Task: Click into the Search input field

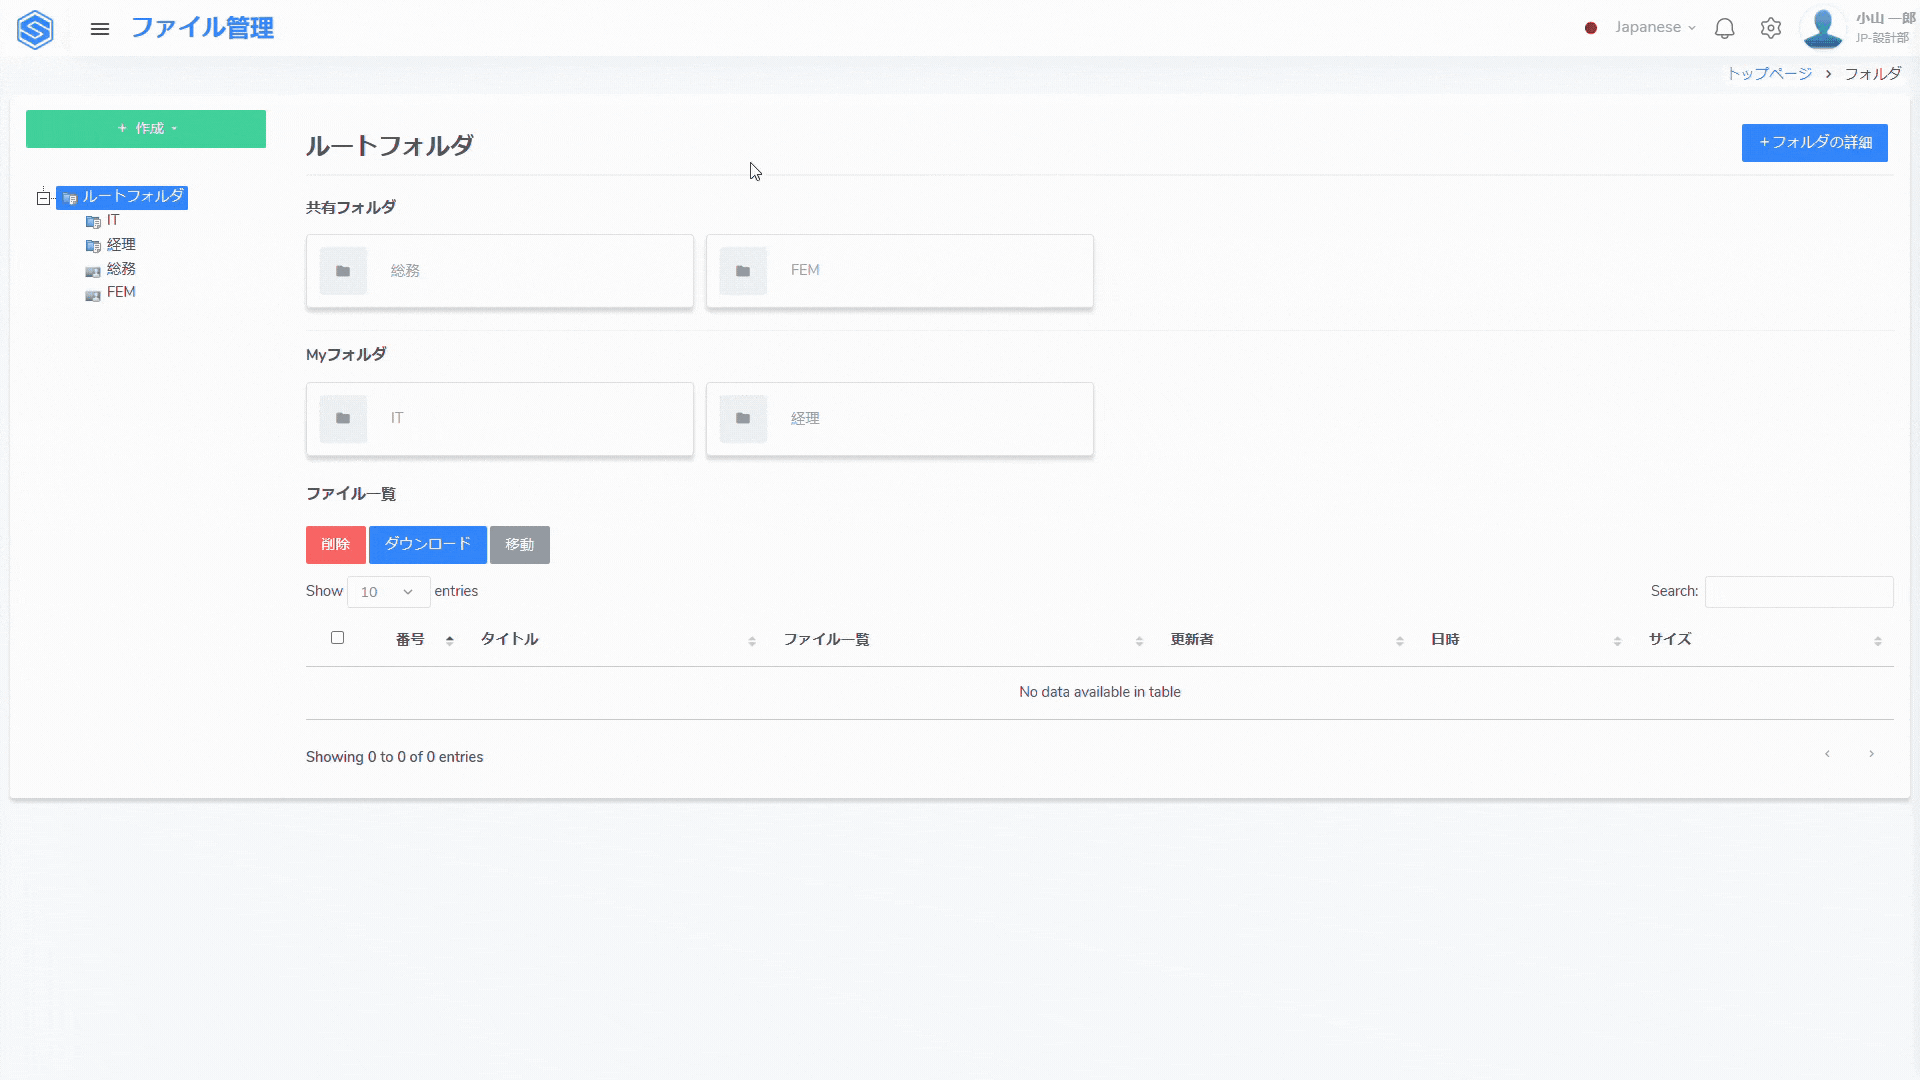Action: [x=1798, y=592]
